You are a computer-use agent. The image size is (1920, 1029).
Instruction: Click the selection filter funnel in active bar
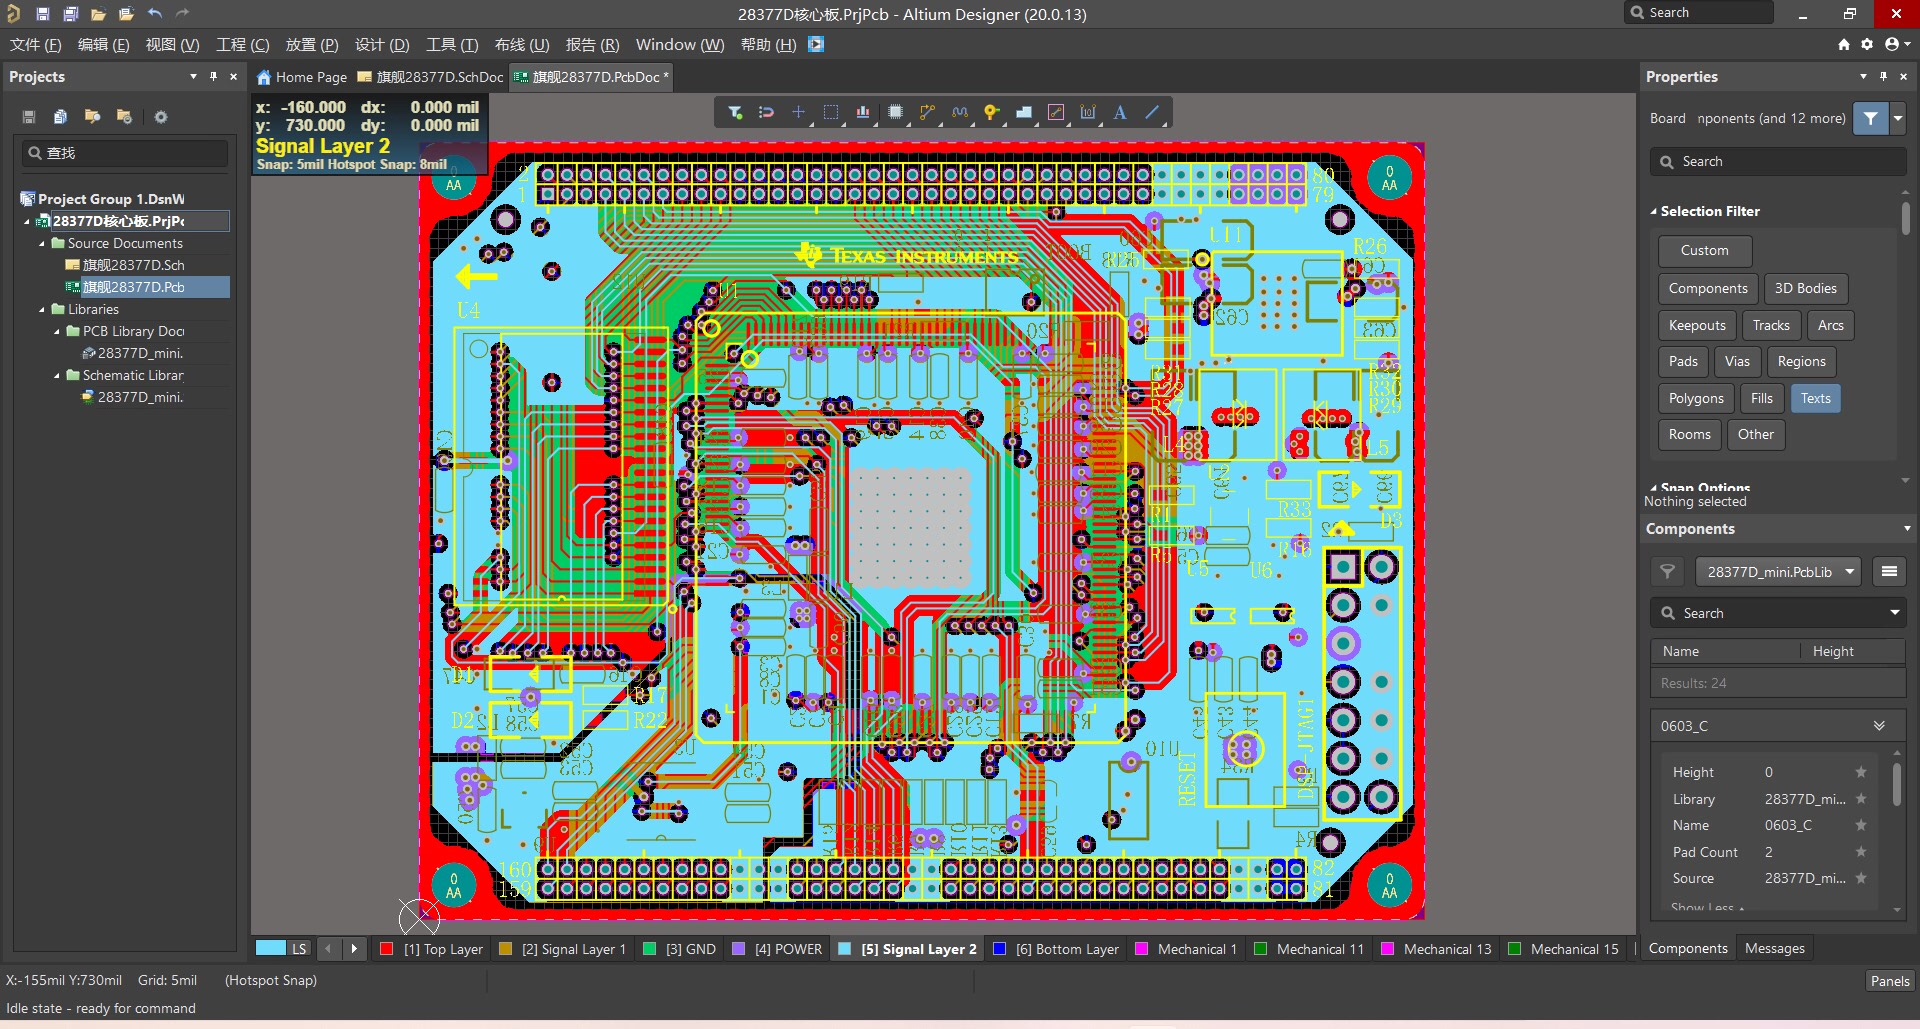click(x=735, y=113)
